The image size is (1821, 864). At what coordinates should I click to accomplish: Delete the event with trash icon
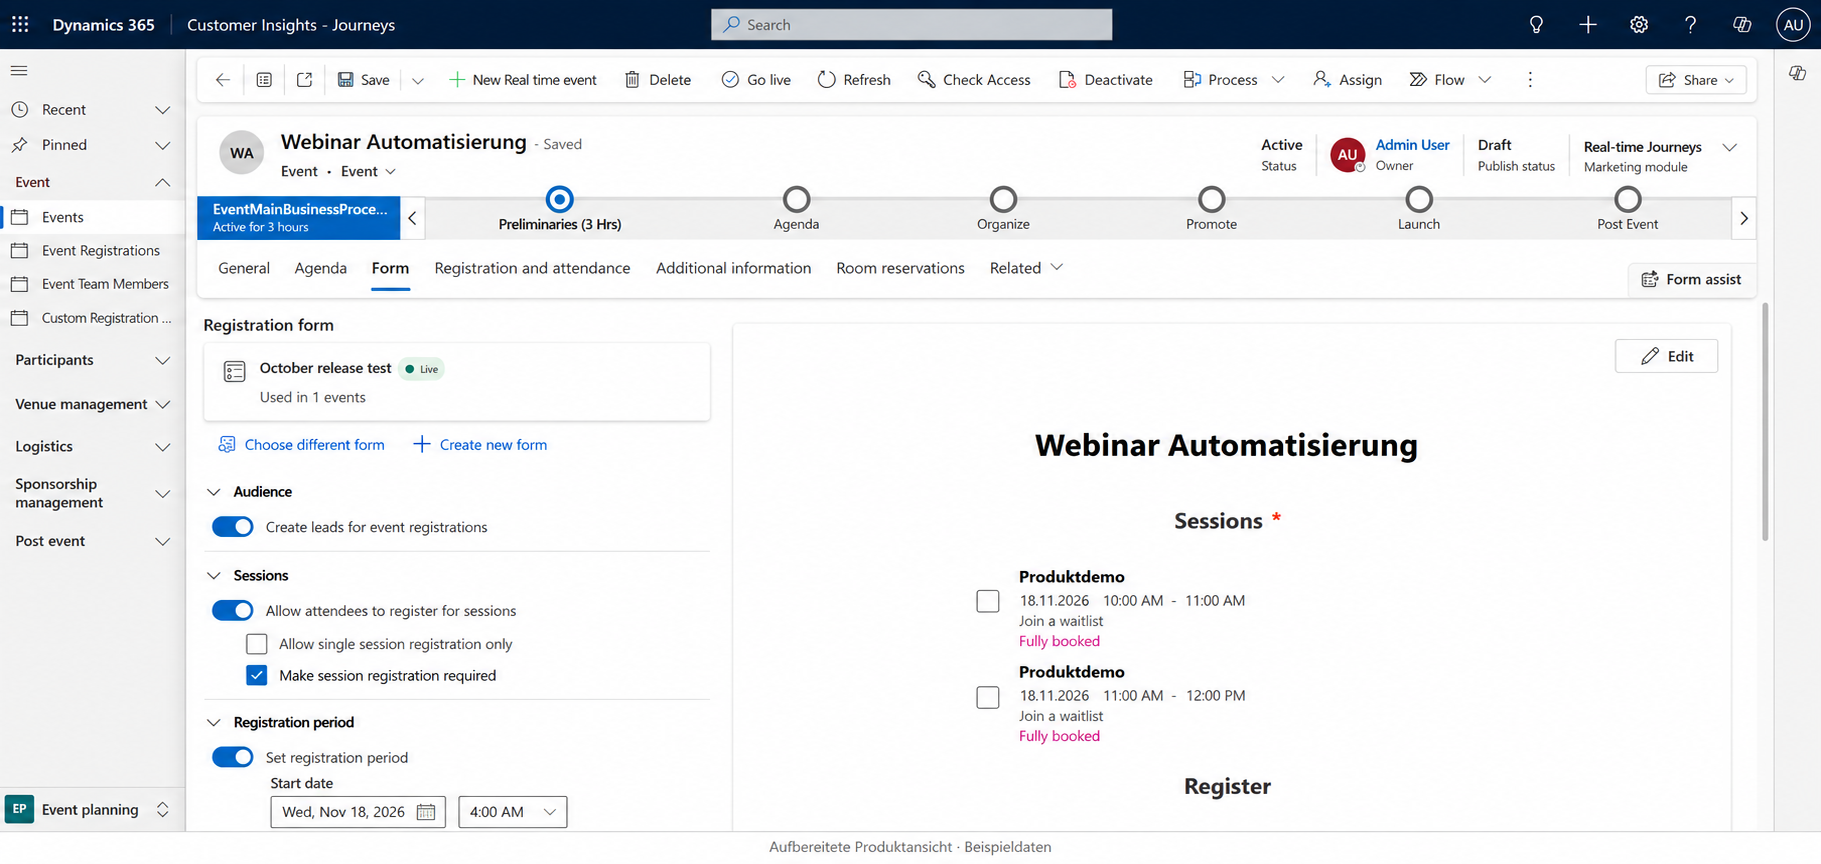click(x=657, y=79)
